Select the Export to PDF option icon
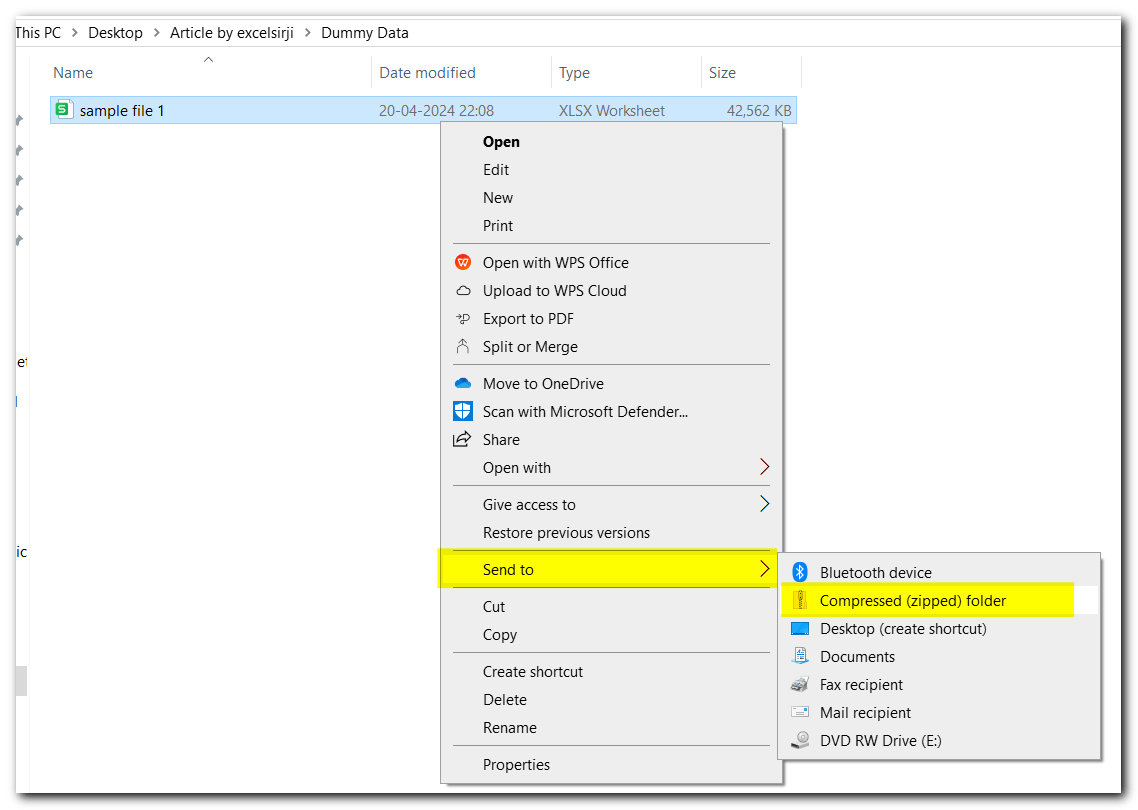1138x810 pixels. click(463, 318)
